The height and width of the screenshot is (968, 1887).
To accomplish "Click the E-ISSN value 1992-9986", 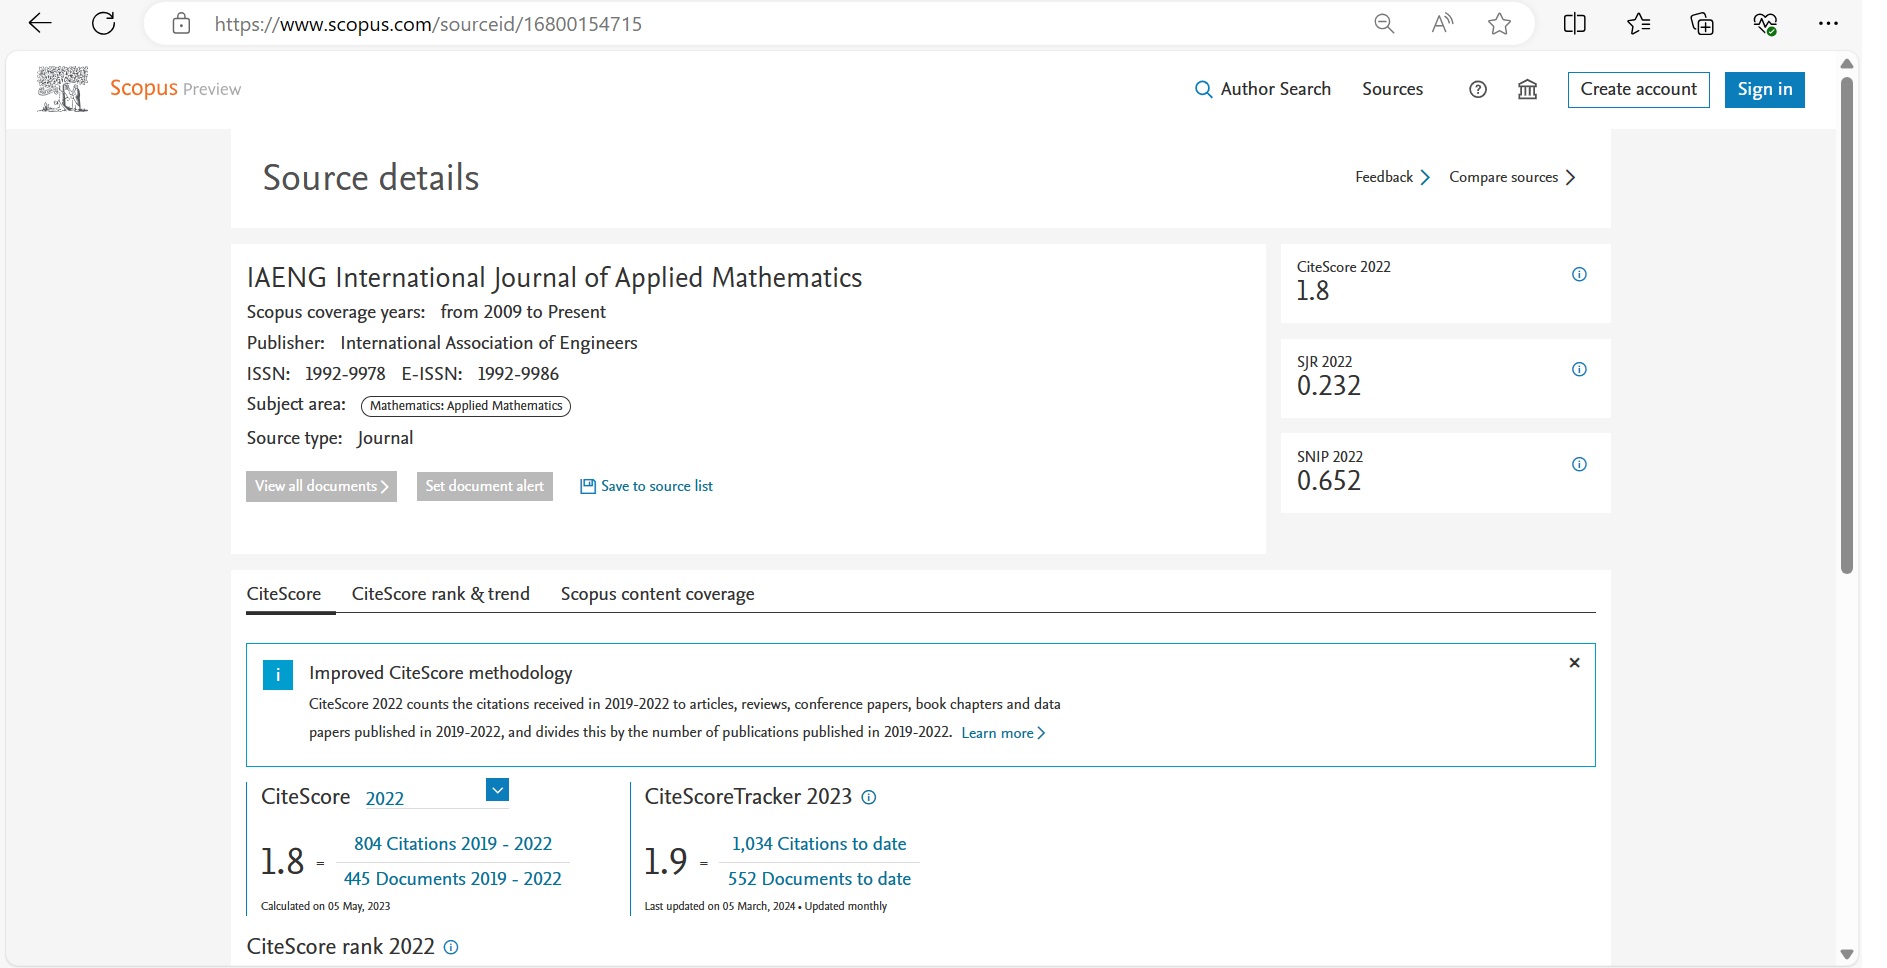I will pyautogui.click(x=518, y=374).
